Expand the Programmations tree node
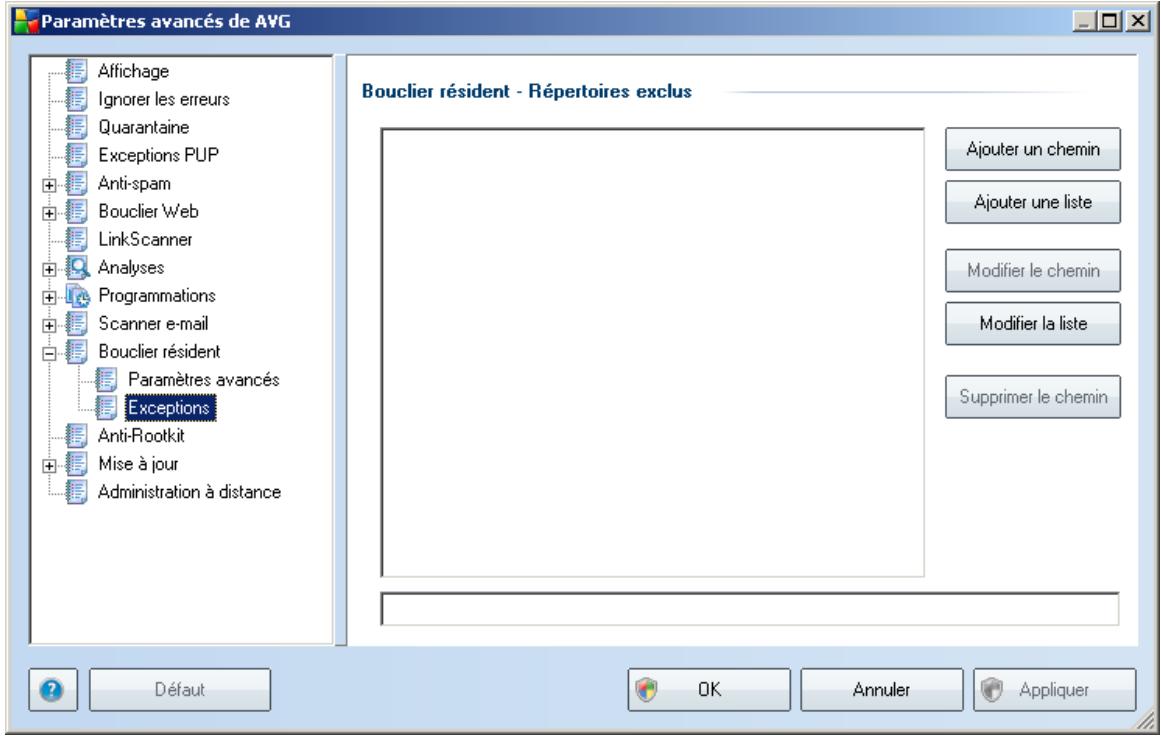Image resolution: width=1161 pixels, height=736 pixels. click(x=49, y=298)
